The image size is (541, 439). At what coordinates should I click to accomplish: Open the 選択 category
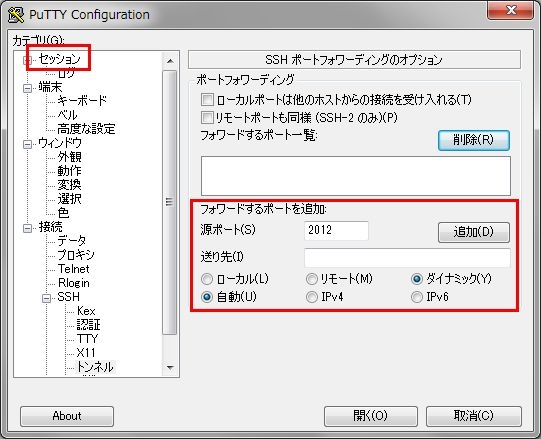pos(69,199)
